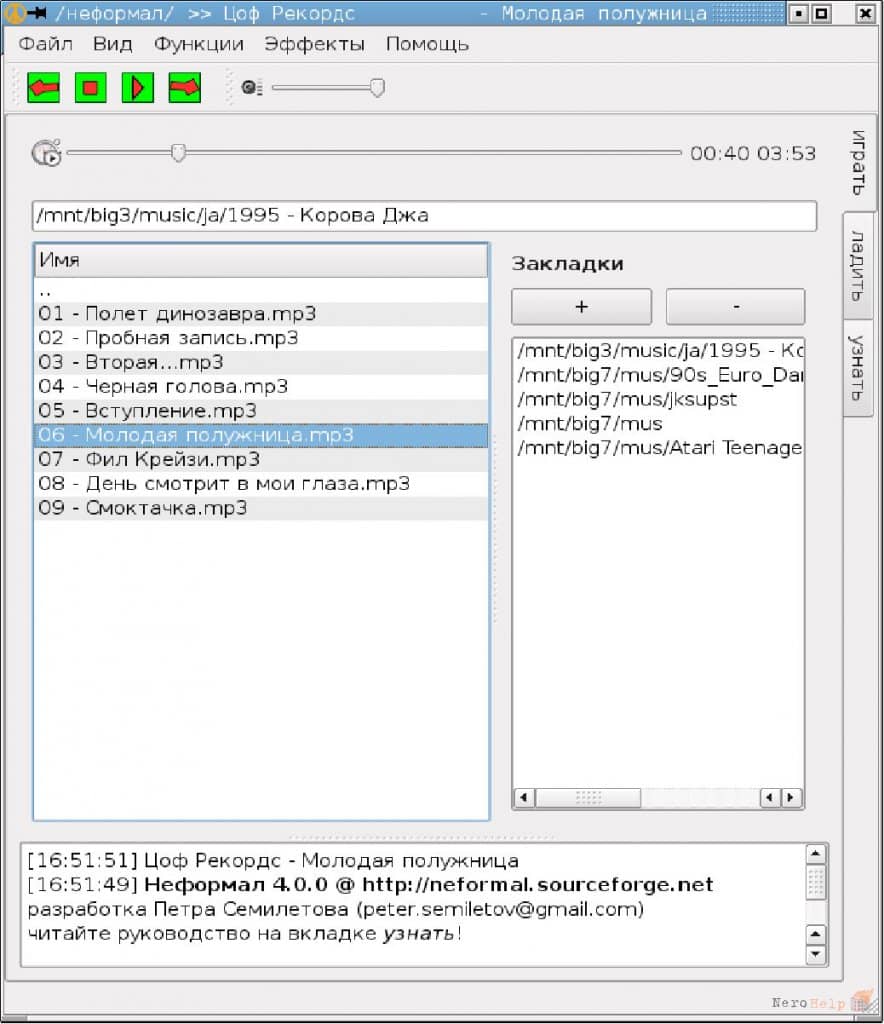The image size is (884, 1024).
Task: Open bookmark /mnt/big7/mus/Atari Teenage
Action: point(659,448)
